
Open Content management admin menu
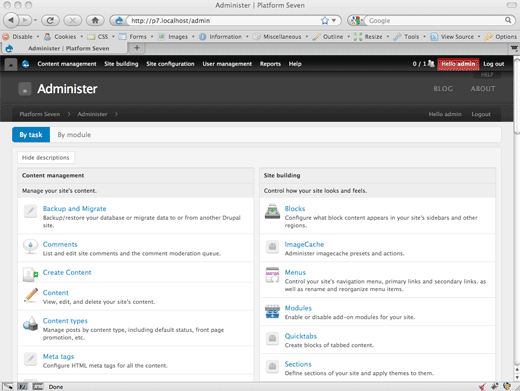coord(67,64)
